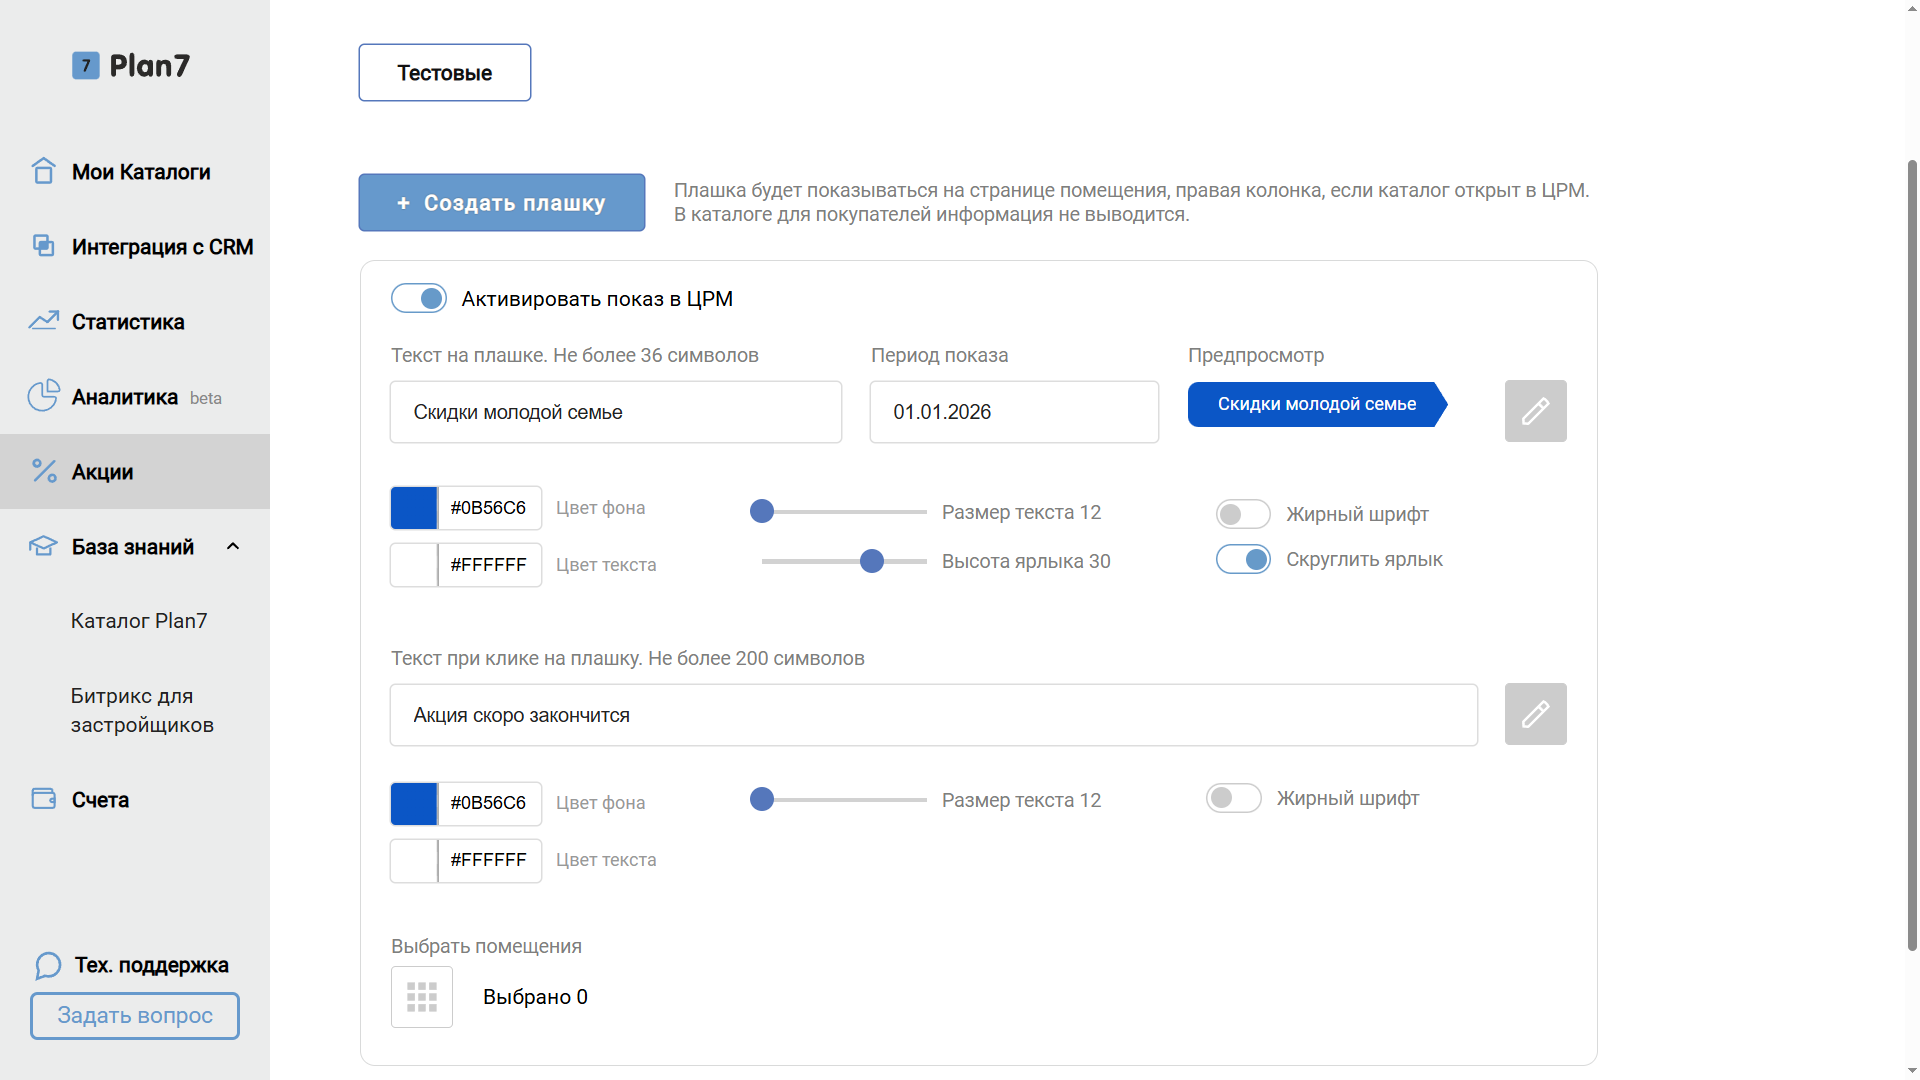1920x1080 pixels.
Task: Turn off the Скруглить ярлык switch
Action: [1243, 559]
